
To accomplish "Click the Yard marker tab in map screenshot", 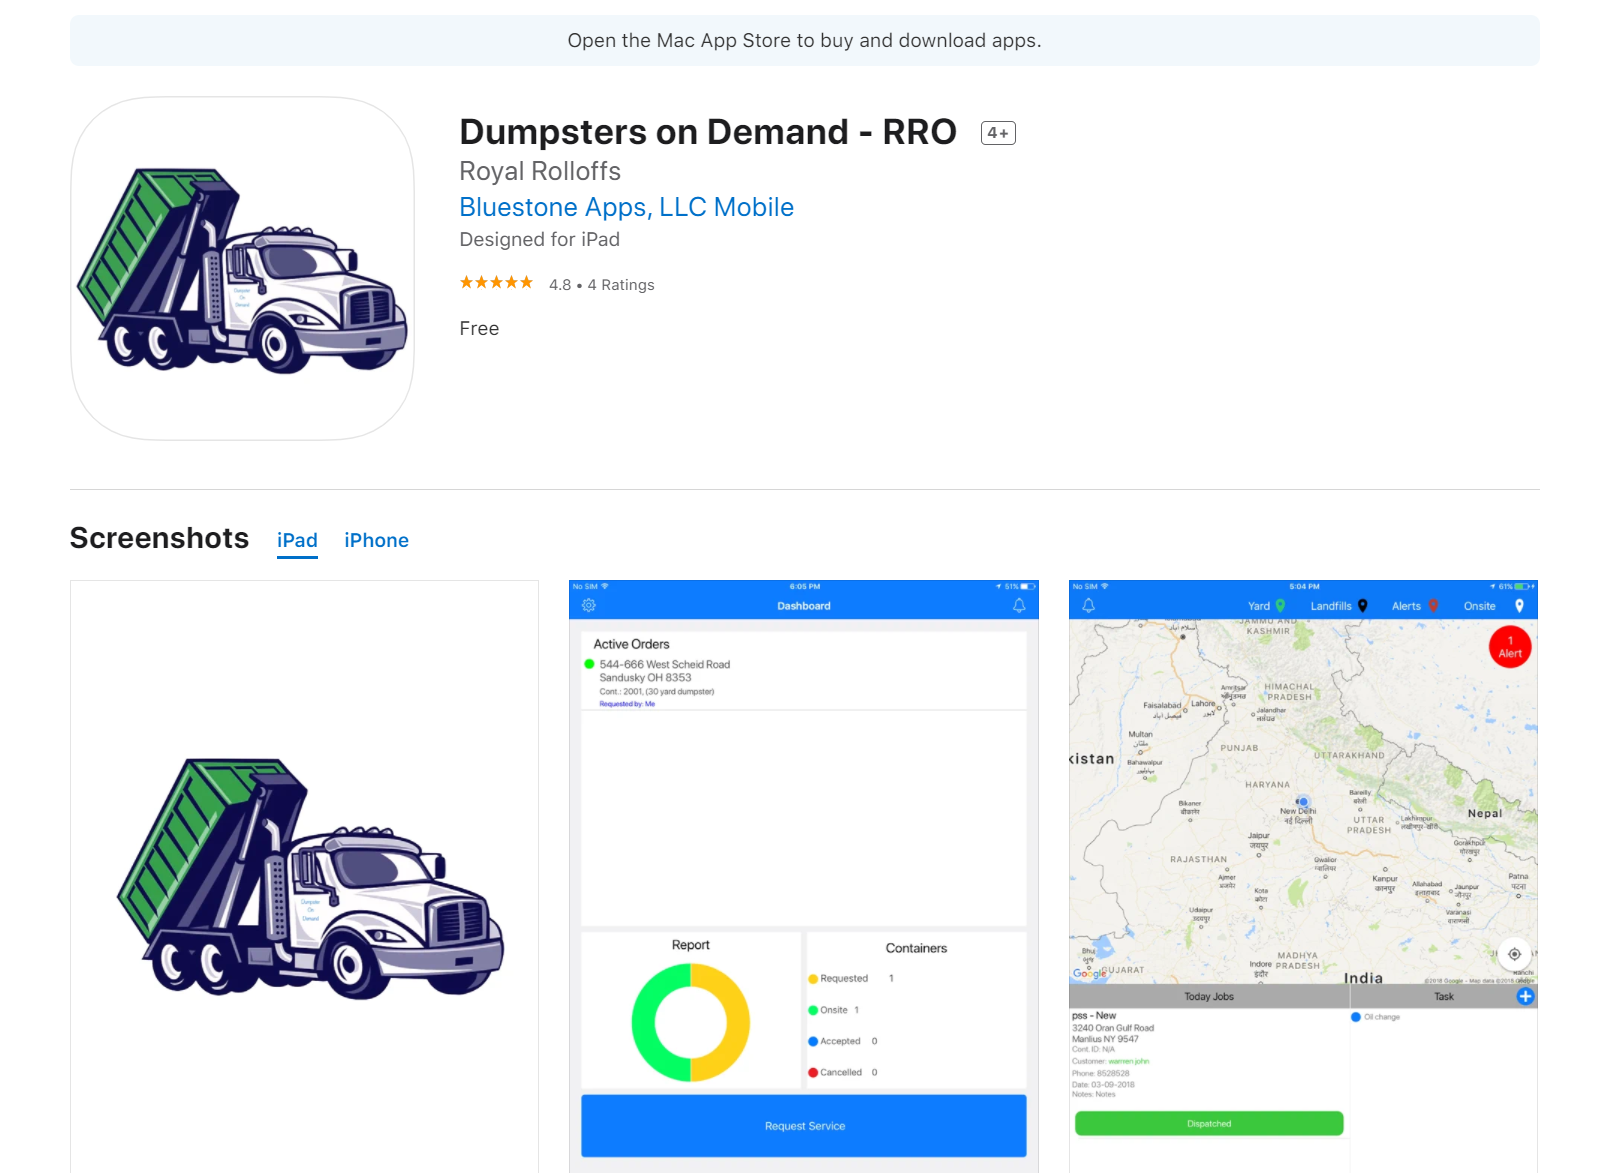I will point(1266,606).
